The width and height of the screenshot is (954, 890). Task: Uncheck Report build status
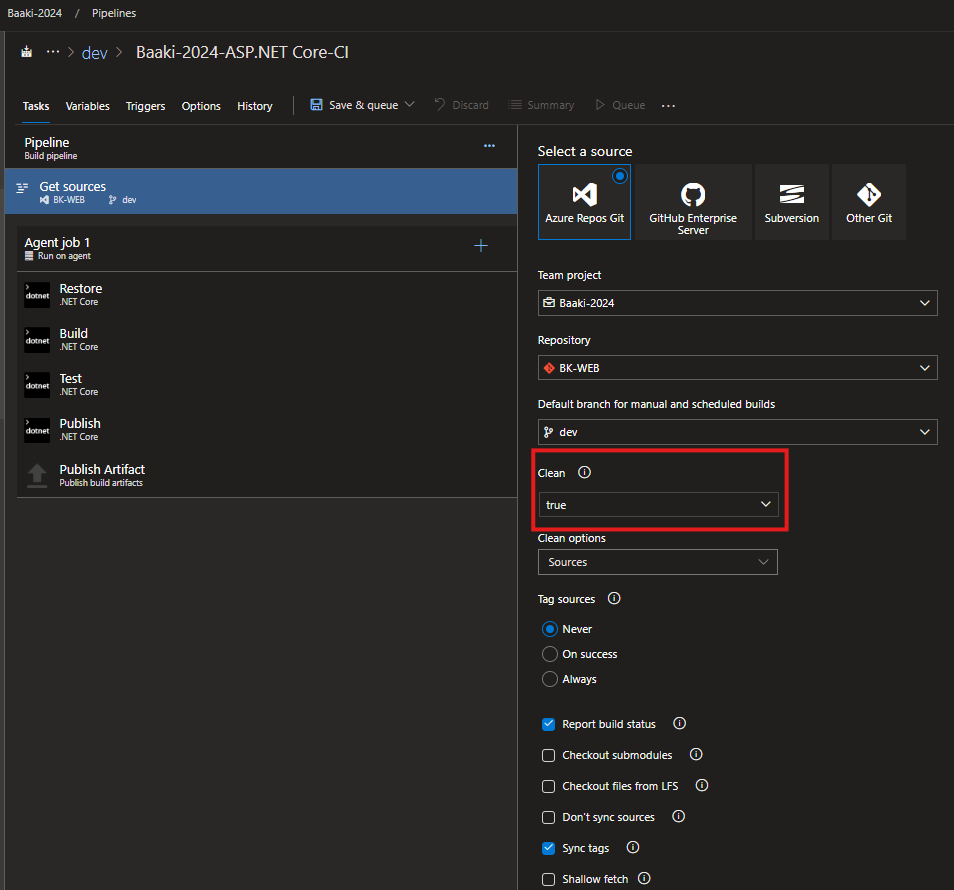pyautogui.click(x=548, y=724)
